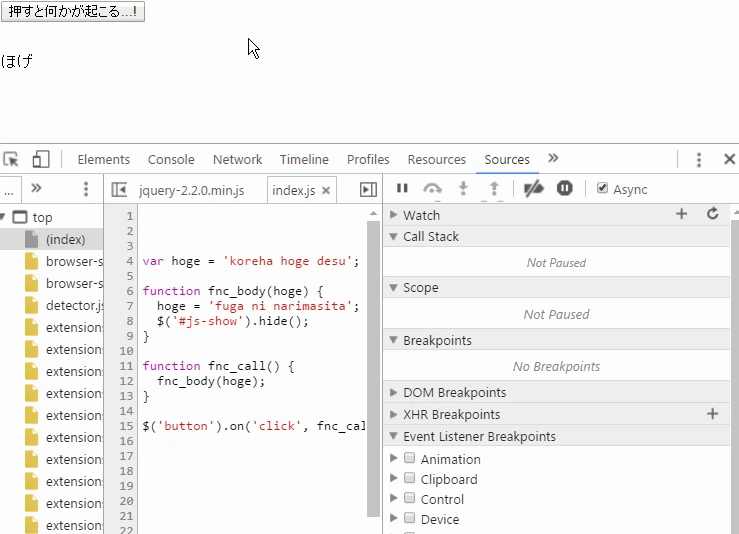This screenshot has height=534, width=739.
Task: Expand Device event category arrow
Action: (394, 518)
